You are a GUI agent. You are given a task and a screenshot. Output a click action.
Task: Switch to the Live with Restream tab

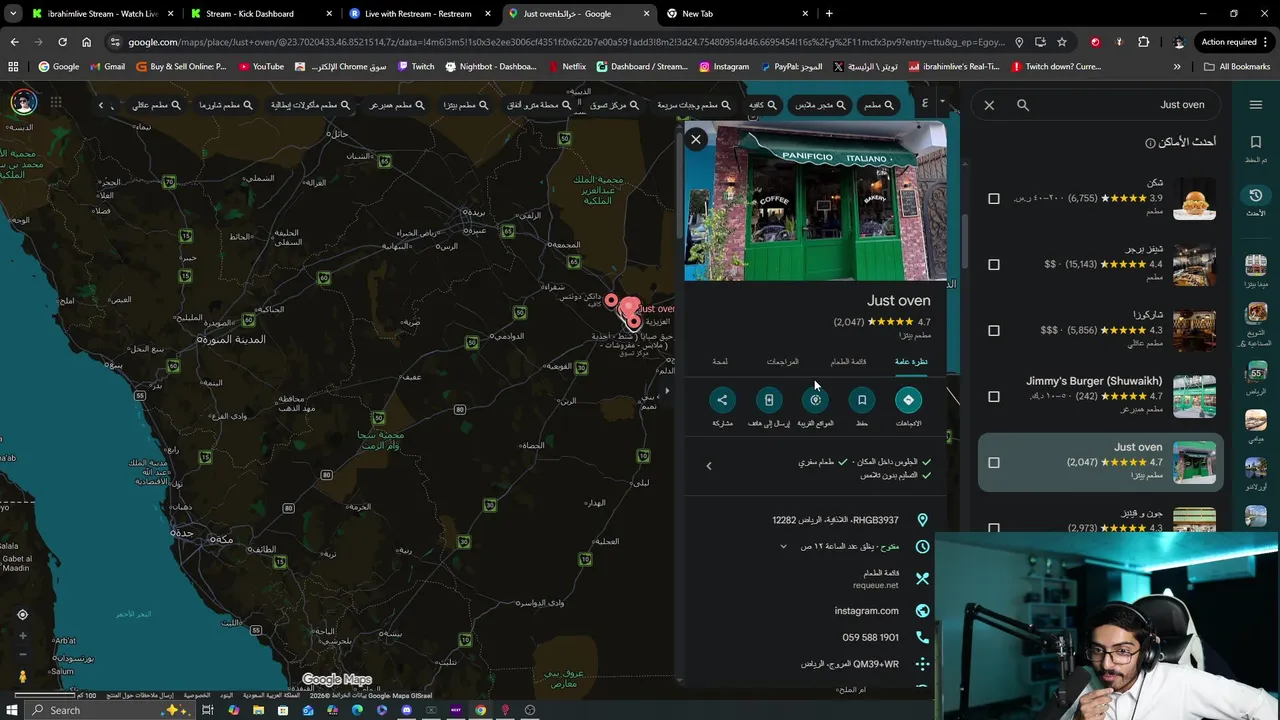coord(419,14)
